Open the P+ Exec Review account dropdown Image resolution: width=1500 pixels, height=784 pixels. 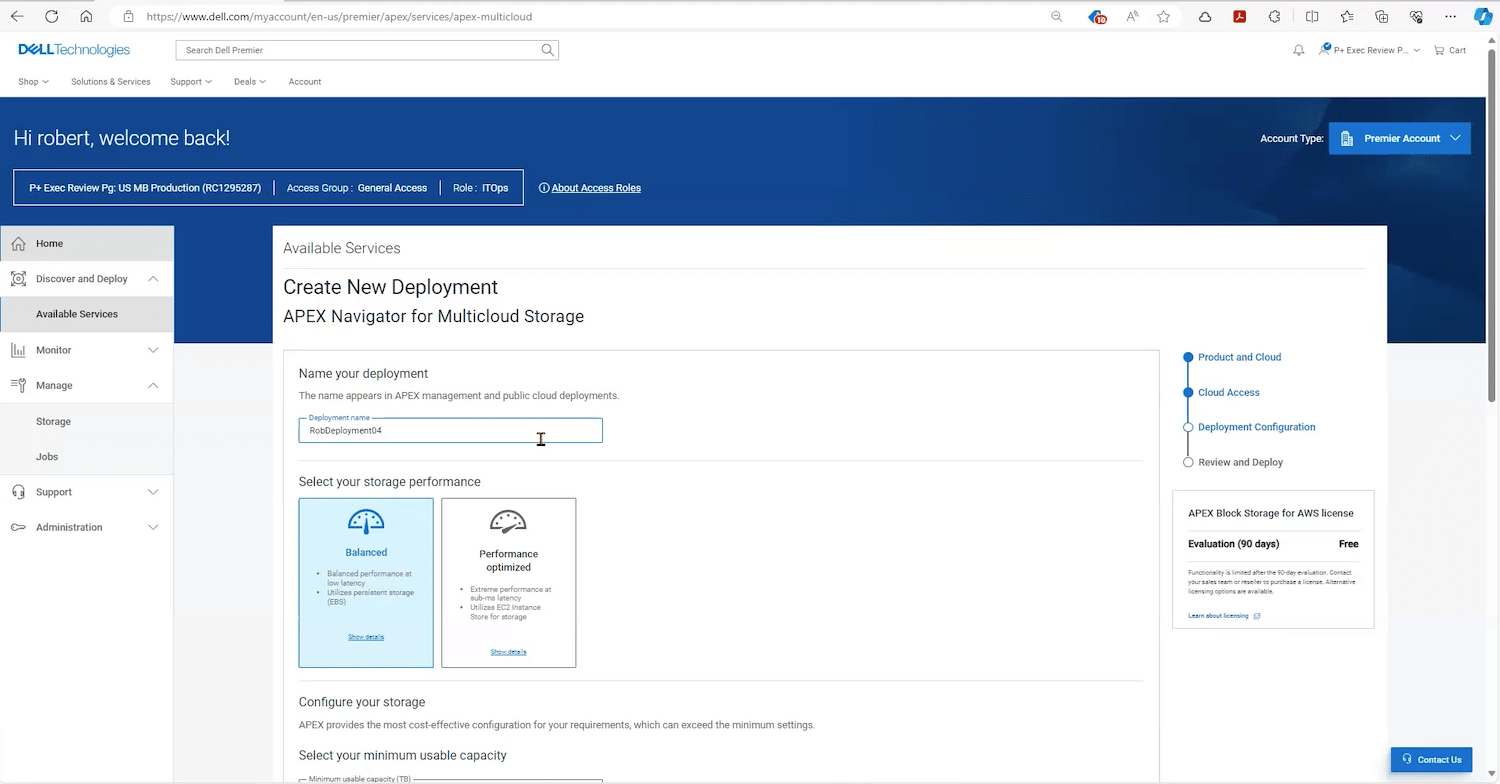click(1369, 50)
